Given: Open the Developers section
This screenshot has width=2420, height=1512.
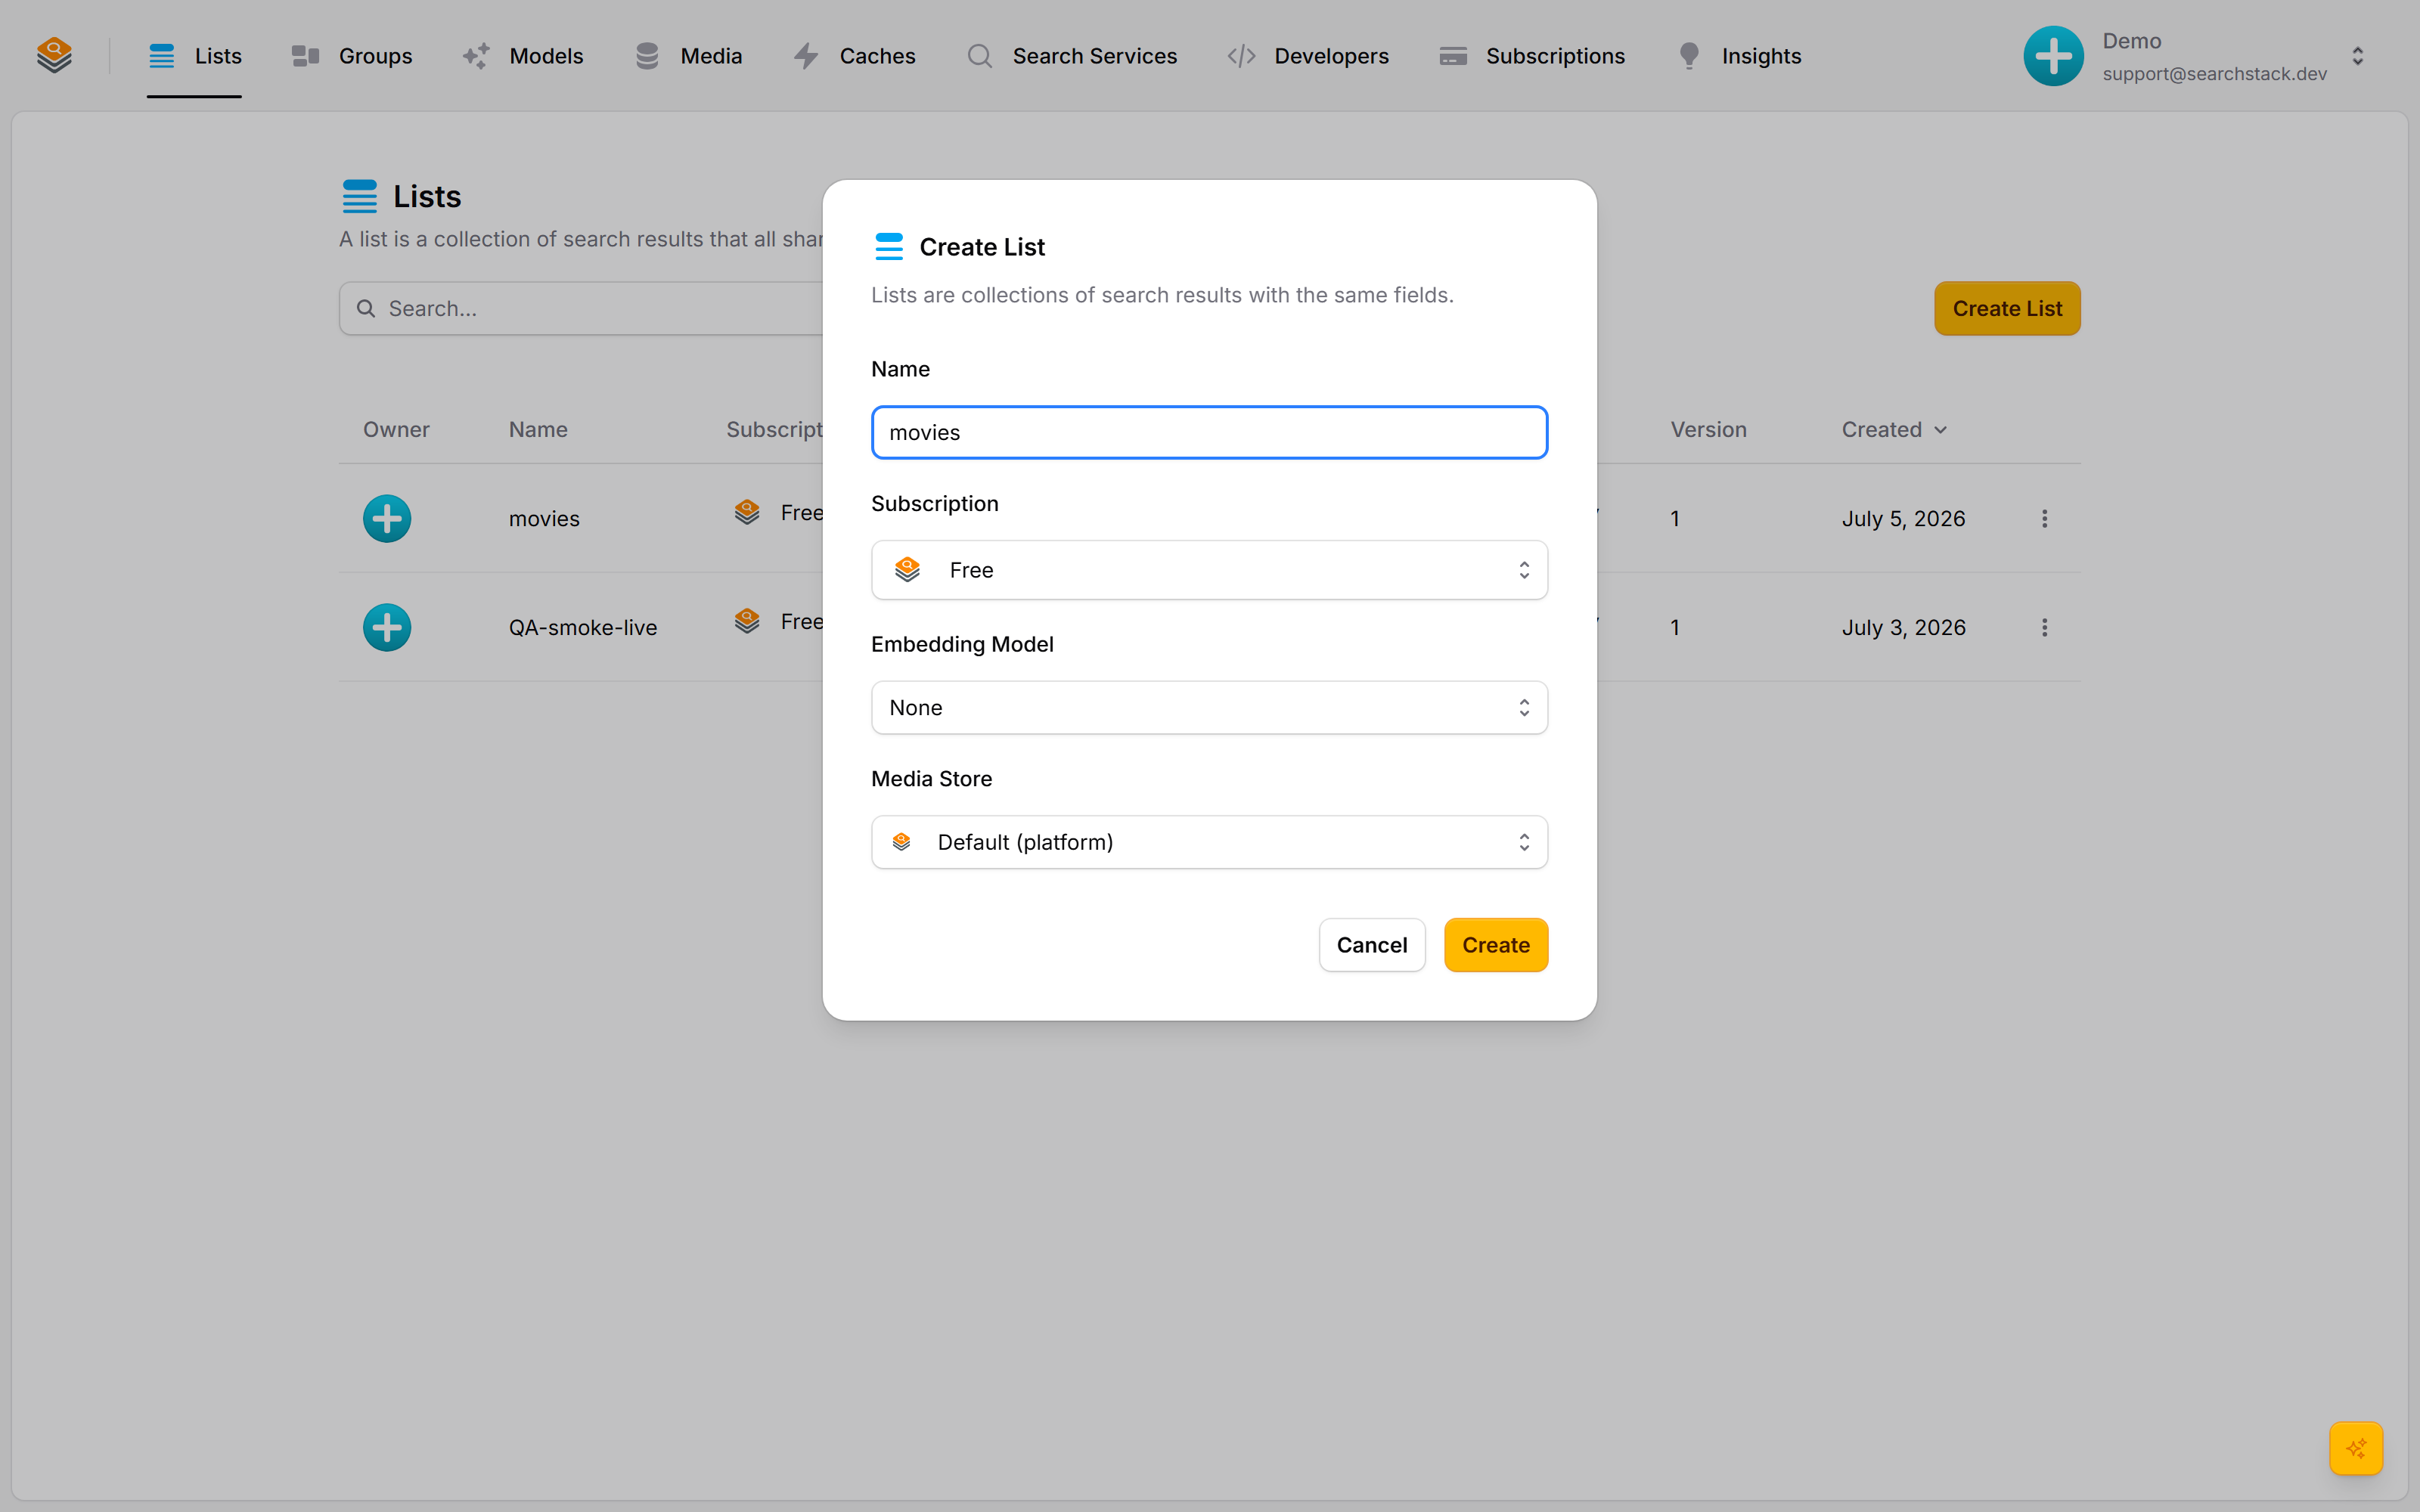Looking at the screenshot, I should pyautogui.click(x=1307, y=56).
